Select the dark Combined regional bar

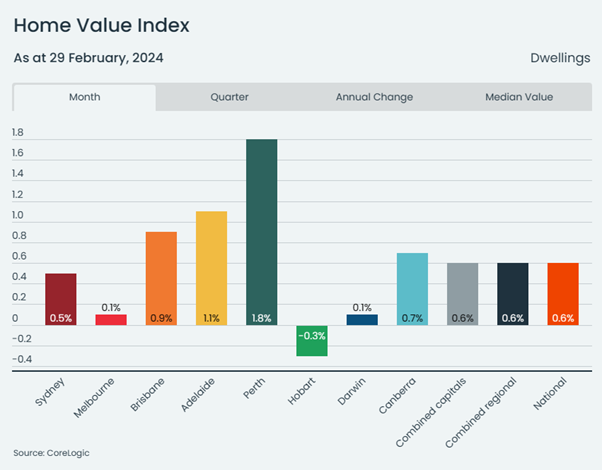pos(512,293)
